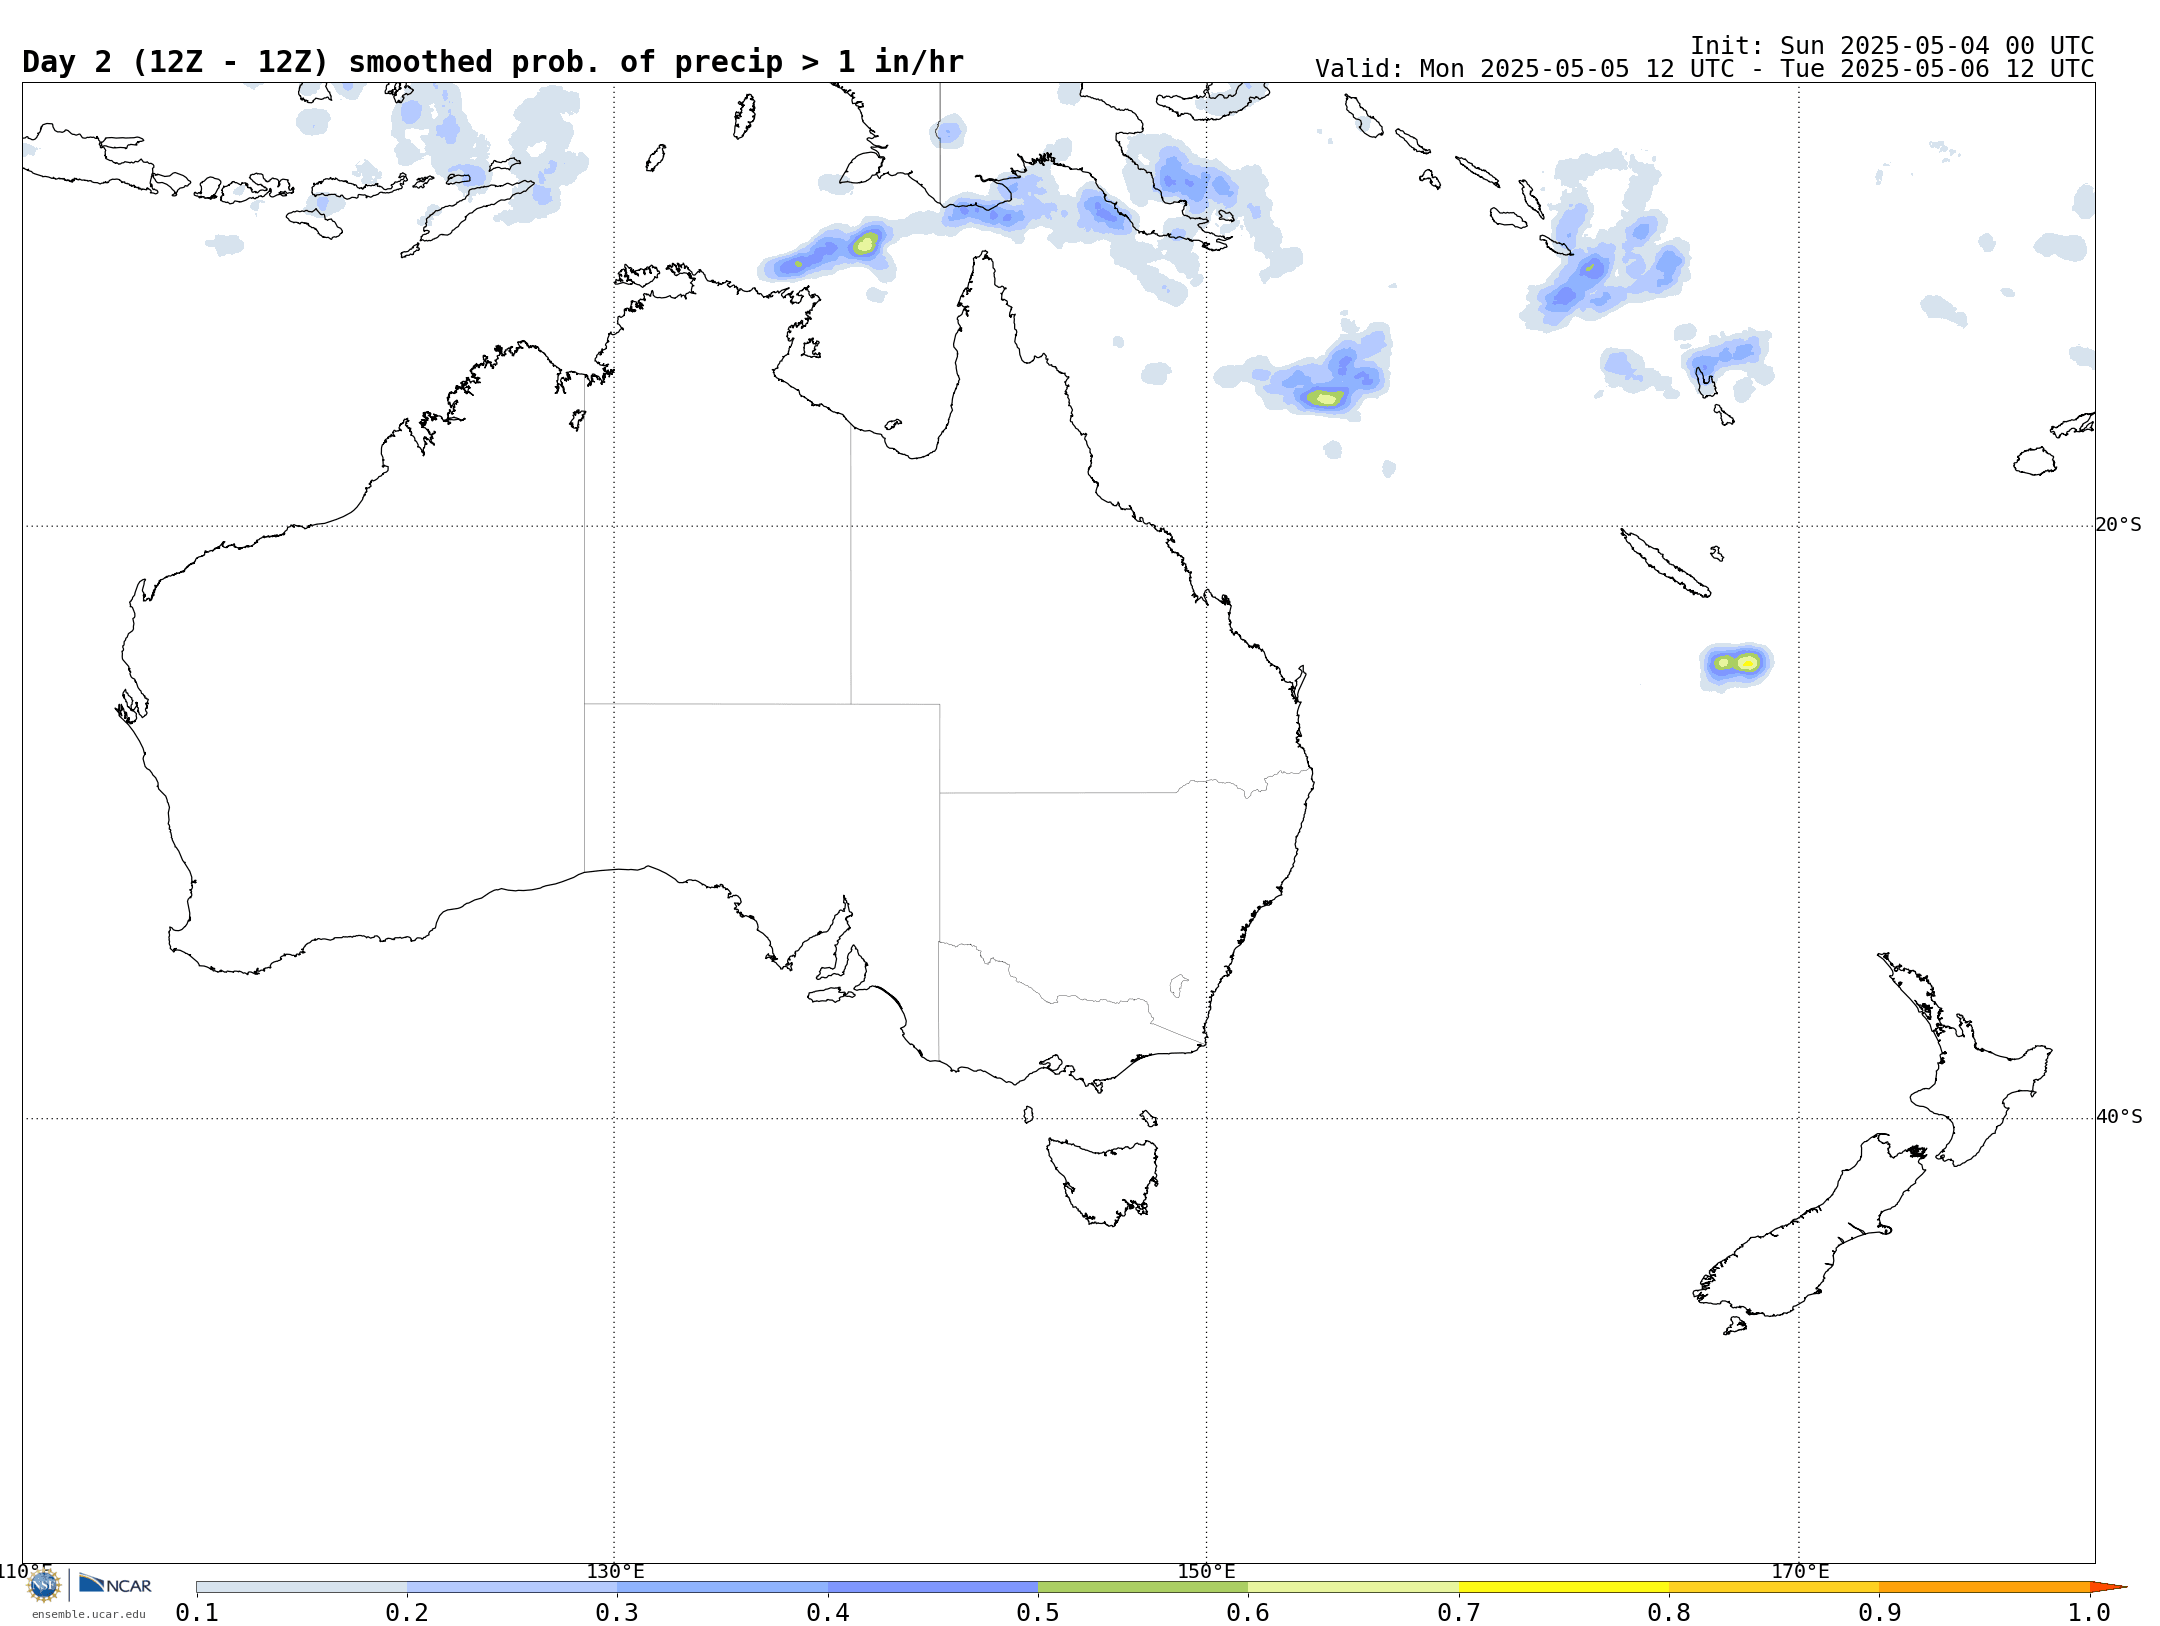Pick the 0.6–0.7 pale yellow colorbar segment

(1353, 1587)
